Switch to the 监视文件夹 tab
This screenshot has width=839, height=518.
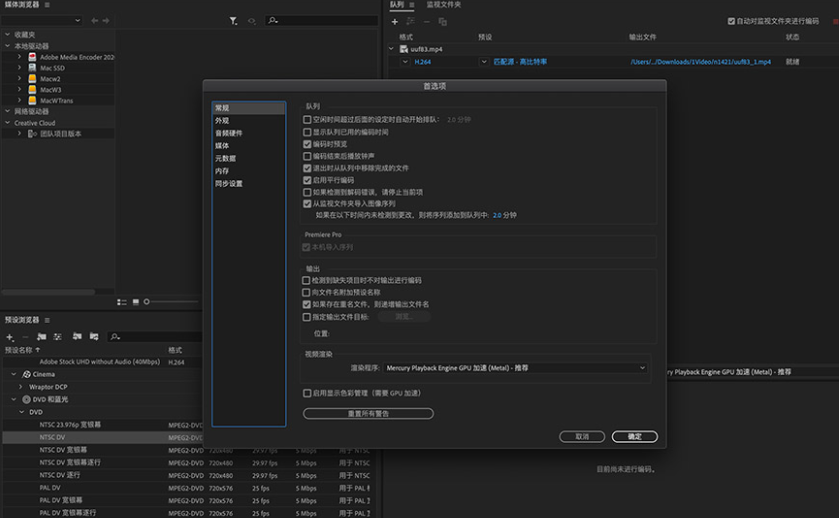[x=444, y=5]
